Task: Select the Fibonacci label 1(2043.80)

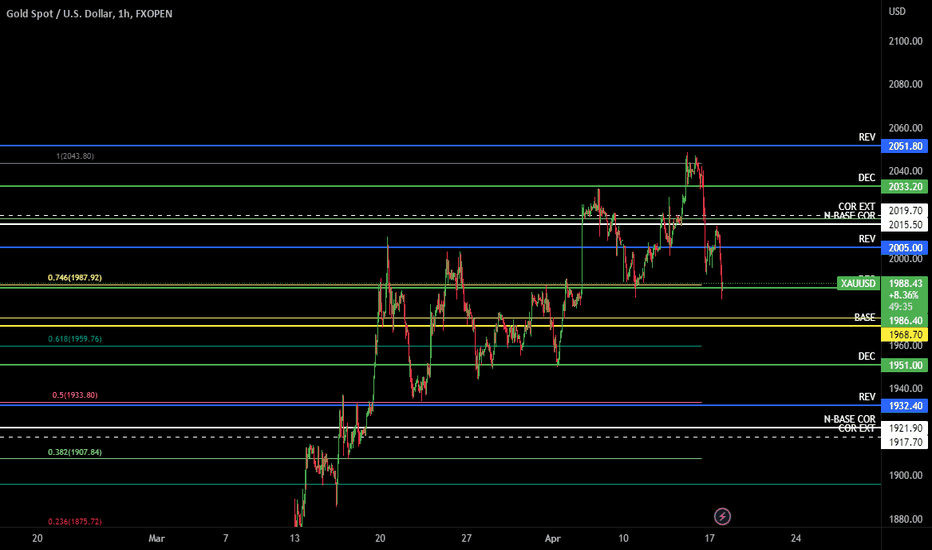Action: coord(75,156)
